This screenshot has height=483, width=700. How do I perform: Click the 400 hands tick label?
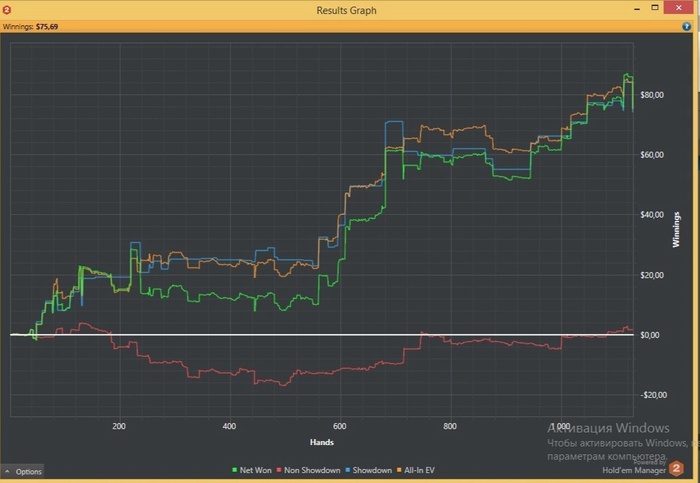(229, 426)
